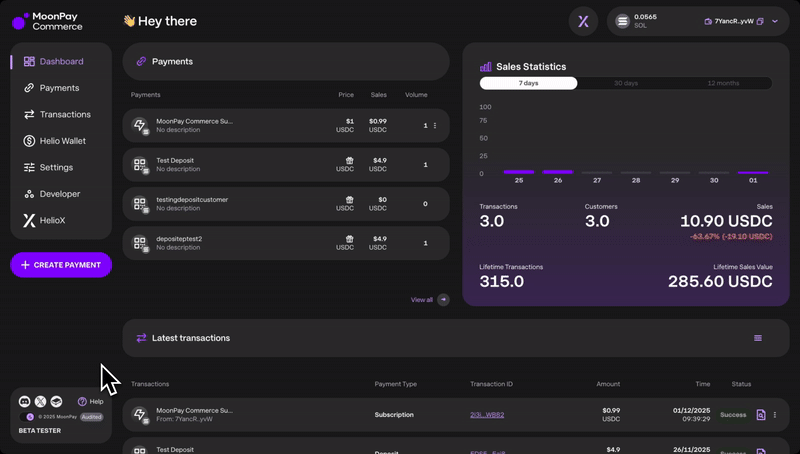Click the Success status of Subscription transaction
800x454 pixels.
pos(733,415)
